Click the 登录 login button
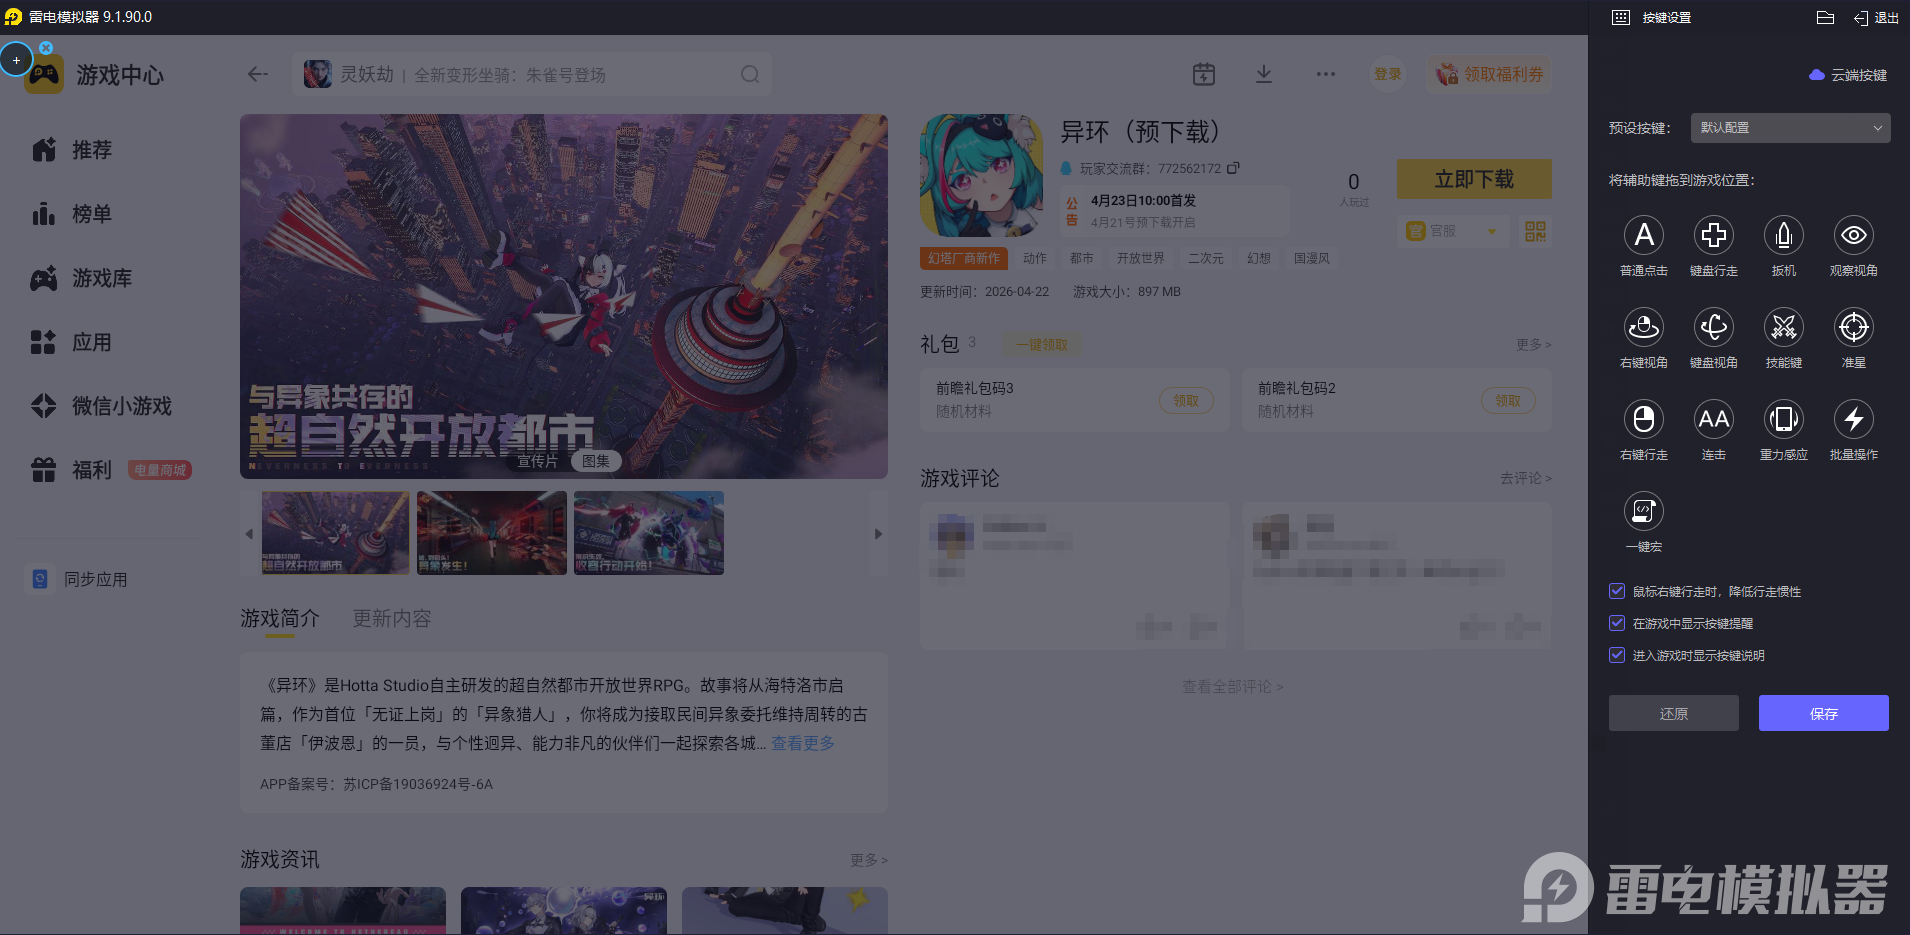The height and width of the screenshot is (935, 1910). [1387, 74]
